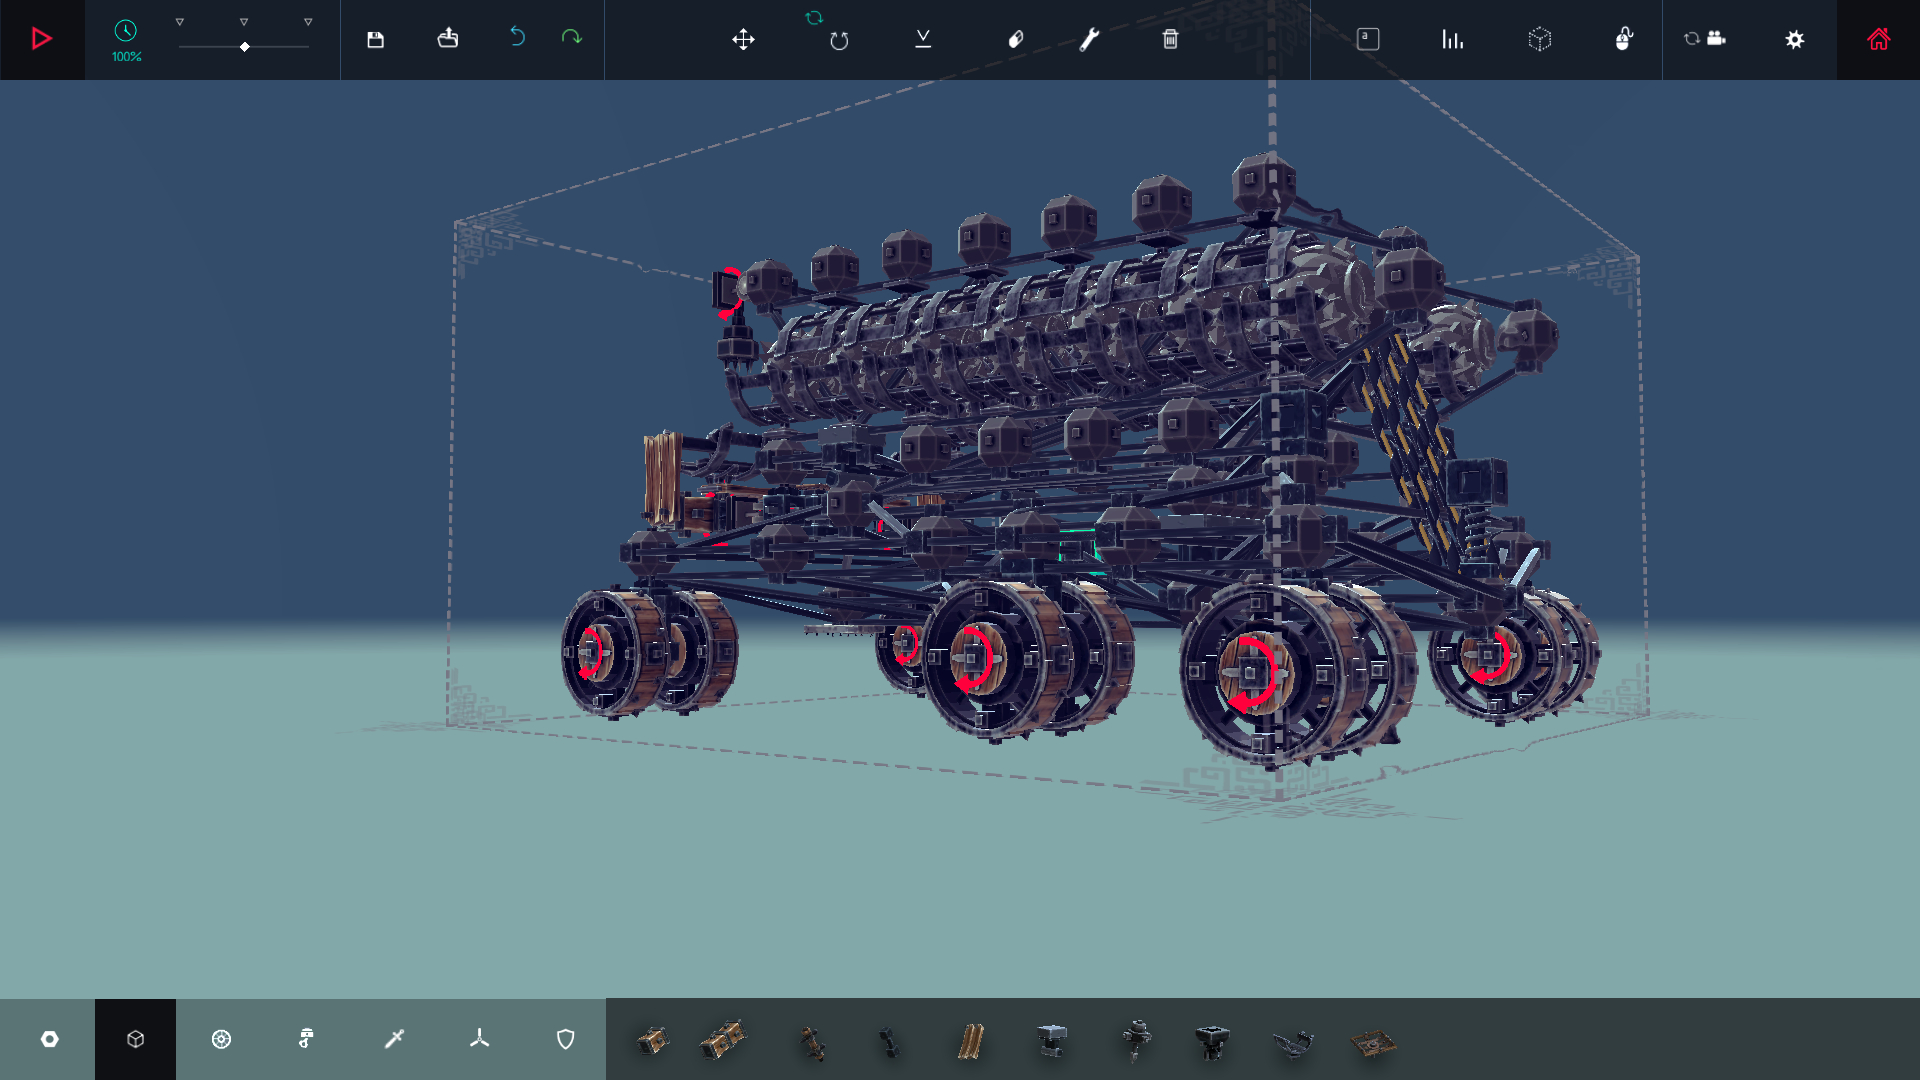The image size is (1920, 1080).
Task: Select the delete trash can tool
Action: tap(1170, 39)
